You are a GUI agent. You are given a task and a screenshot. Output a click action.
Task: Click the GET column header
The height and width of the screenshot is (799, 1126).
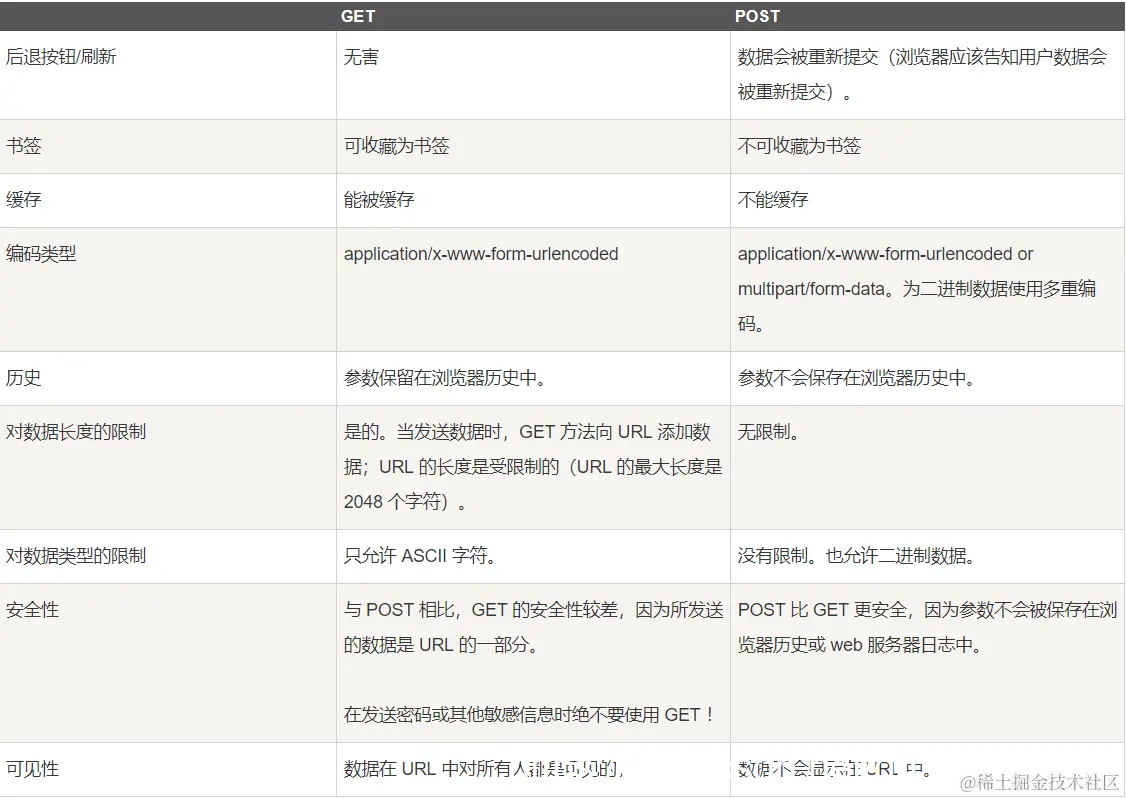tap(357, 16)
